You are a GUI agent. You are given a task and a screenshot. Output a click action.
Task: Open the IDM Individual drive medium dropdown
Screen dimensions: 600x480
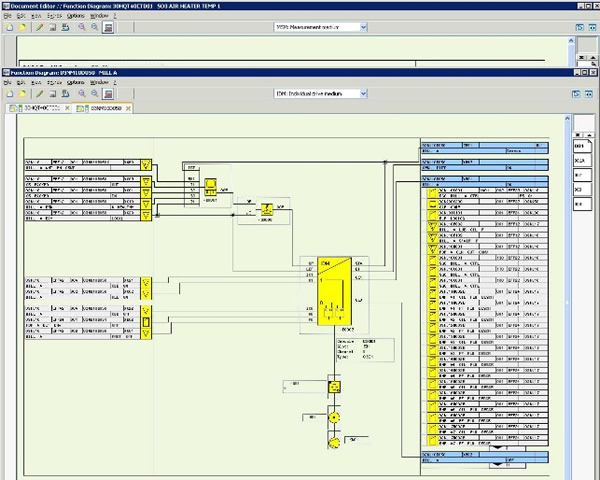[x=363, y=93]
